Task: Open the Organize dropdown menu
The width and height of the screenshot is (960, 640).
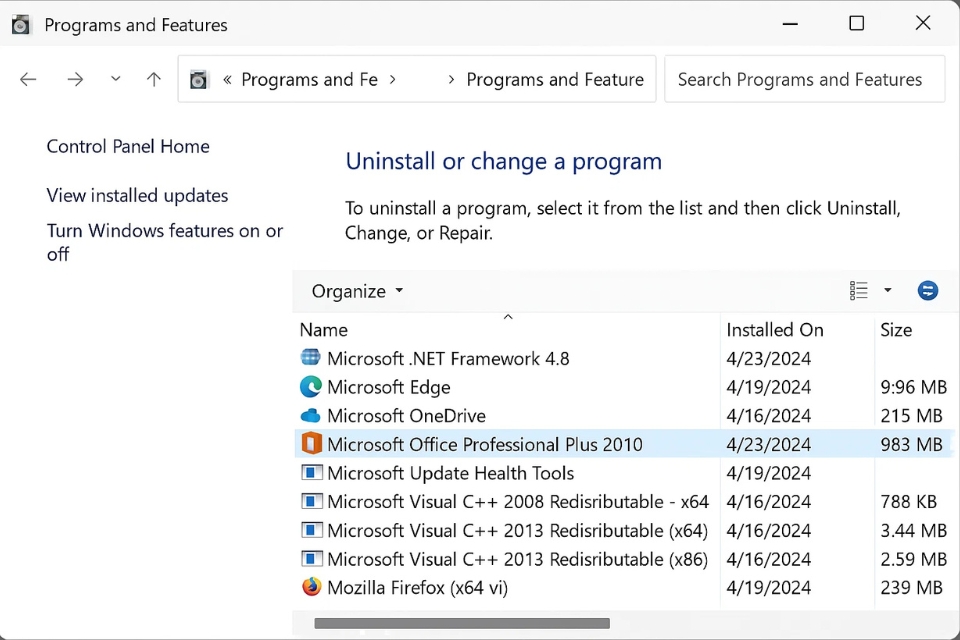Action: (x=357, y=291)
